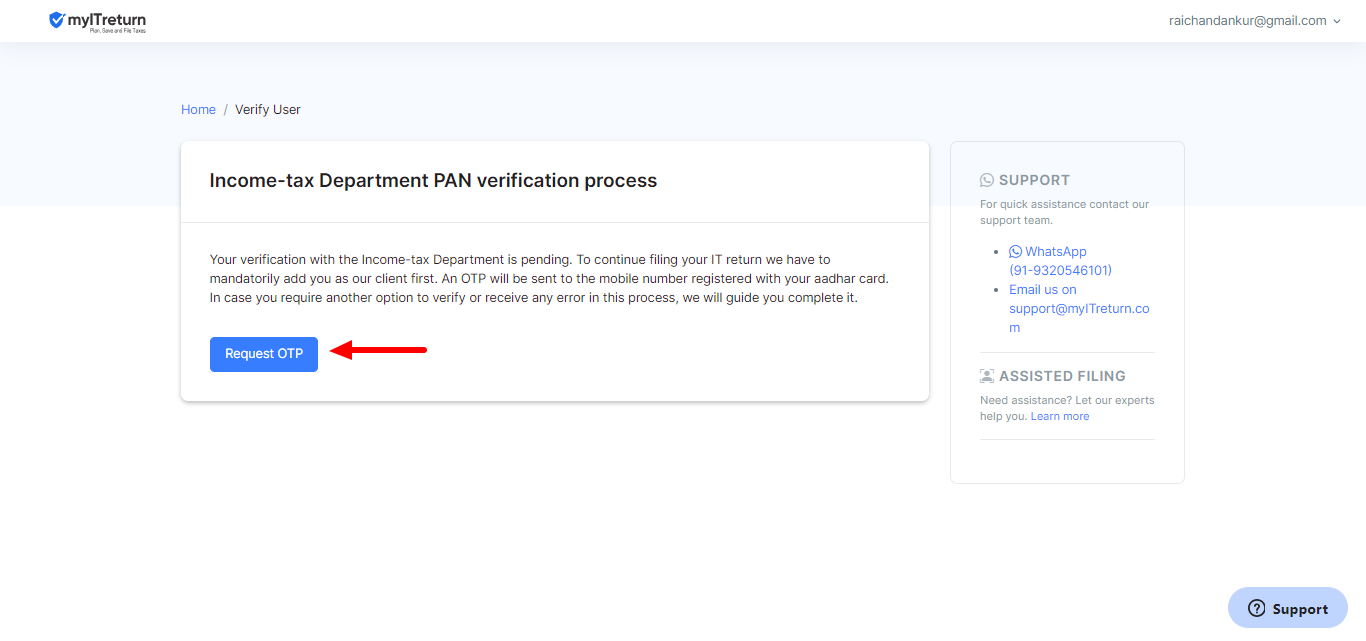Click the myITreturn shield logo icon

(57, 20)
